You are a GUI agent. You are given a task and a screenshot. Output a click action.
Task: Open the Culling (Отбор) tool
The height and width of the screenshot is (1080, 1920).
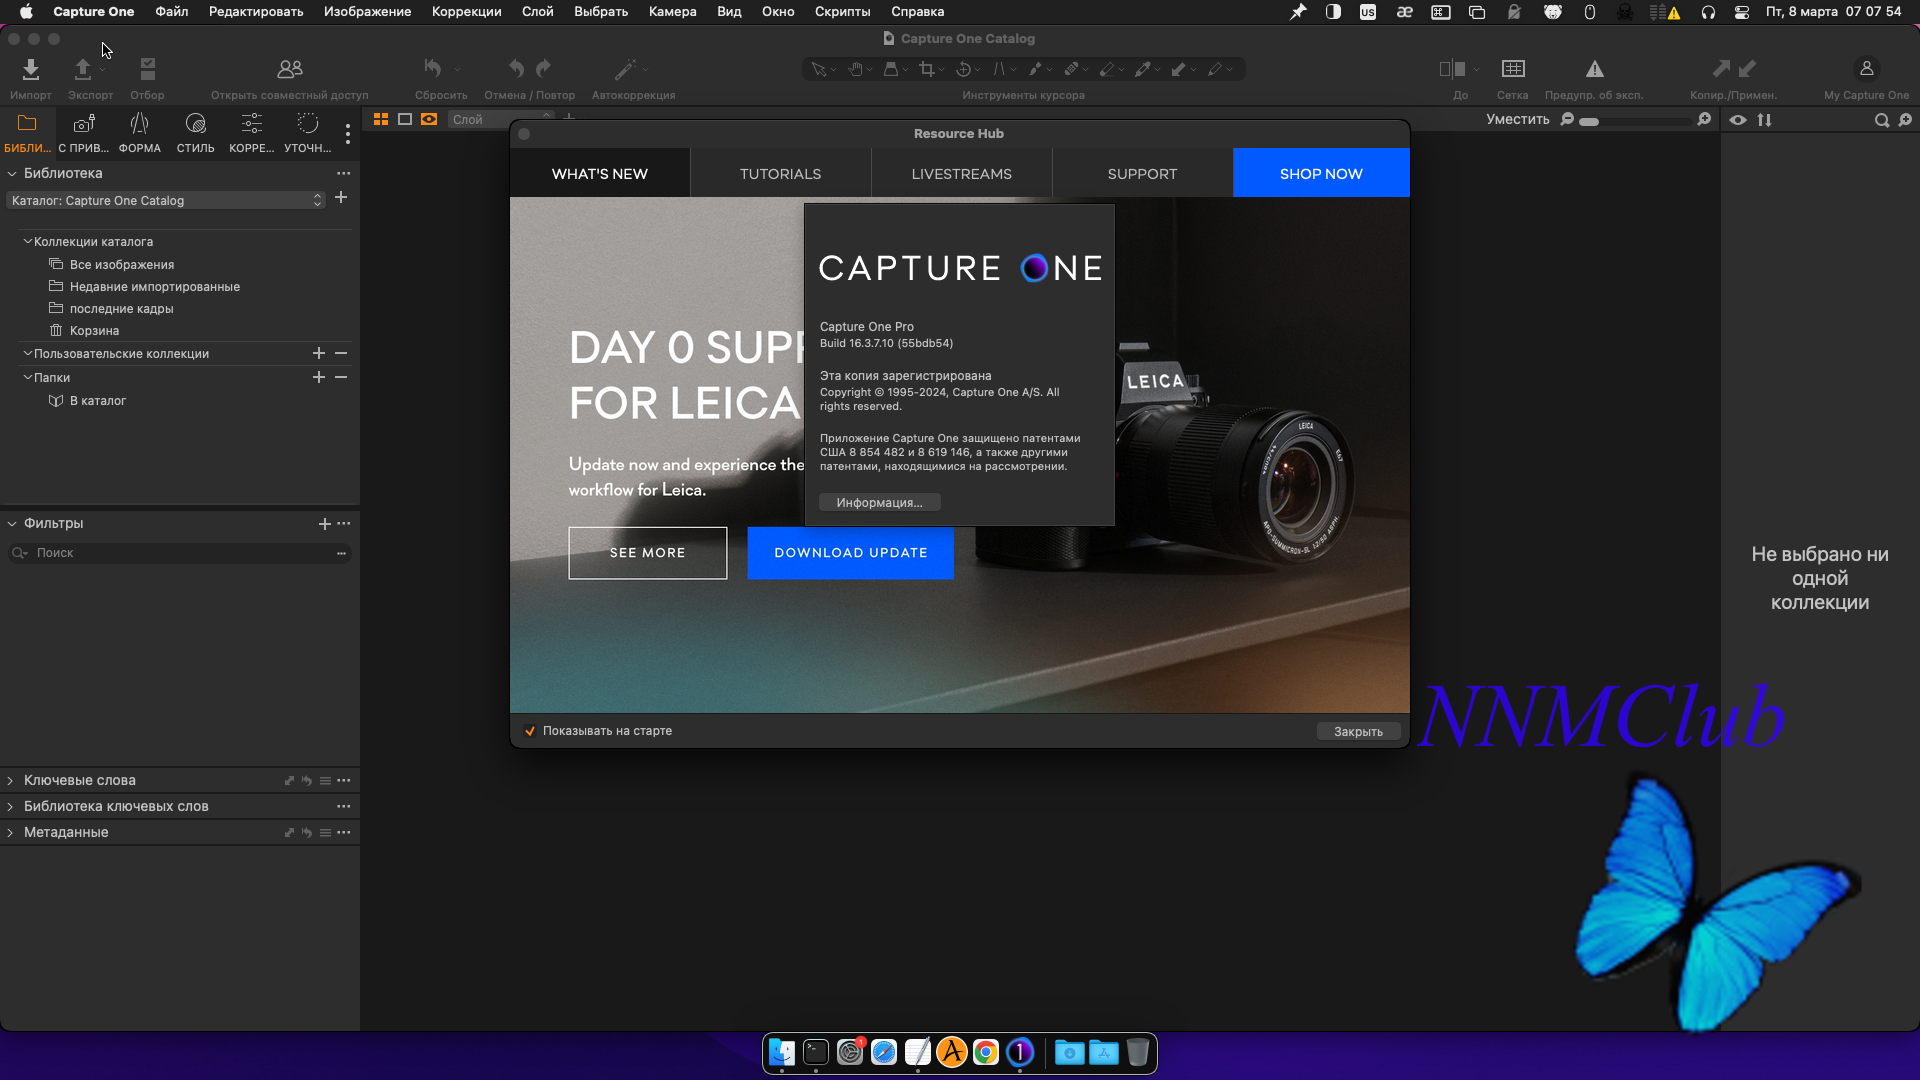[x=148, y=69]
